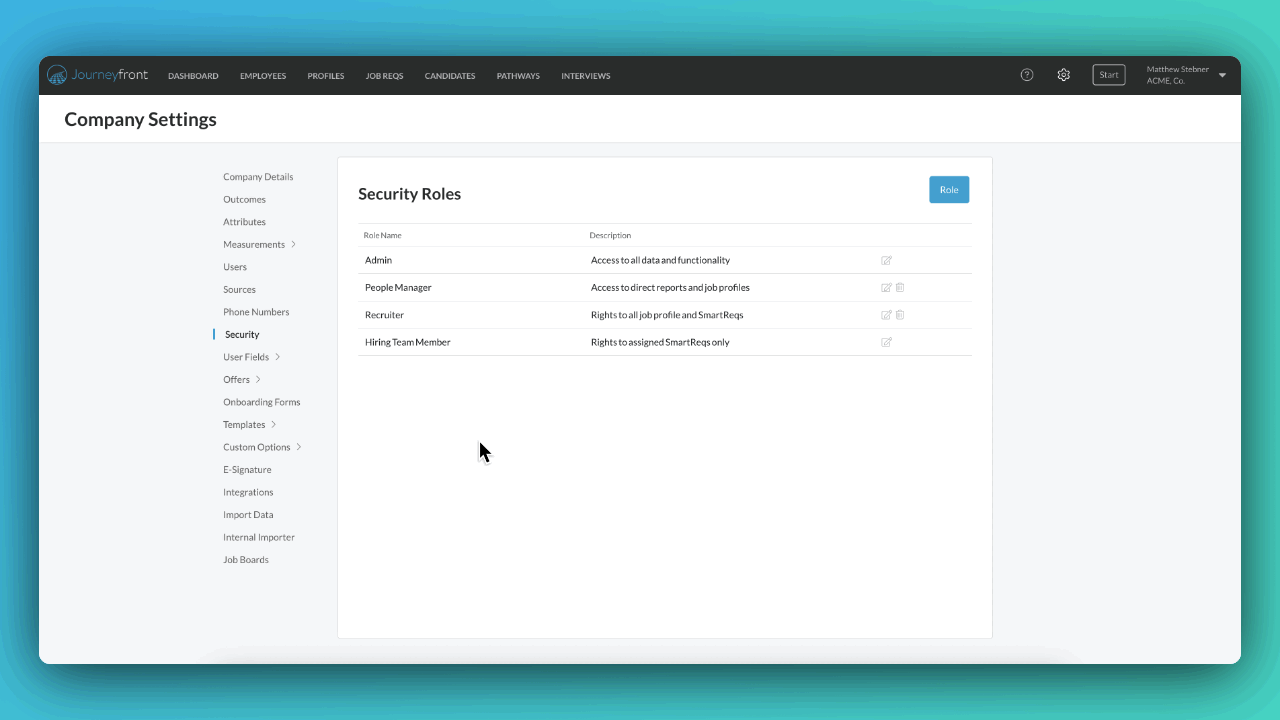This screenshot has width=1280, height=720.
Task: Click the Start button
Action: pyautogui.click(x=1108, y=74)
